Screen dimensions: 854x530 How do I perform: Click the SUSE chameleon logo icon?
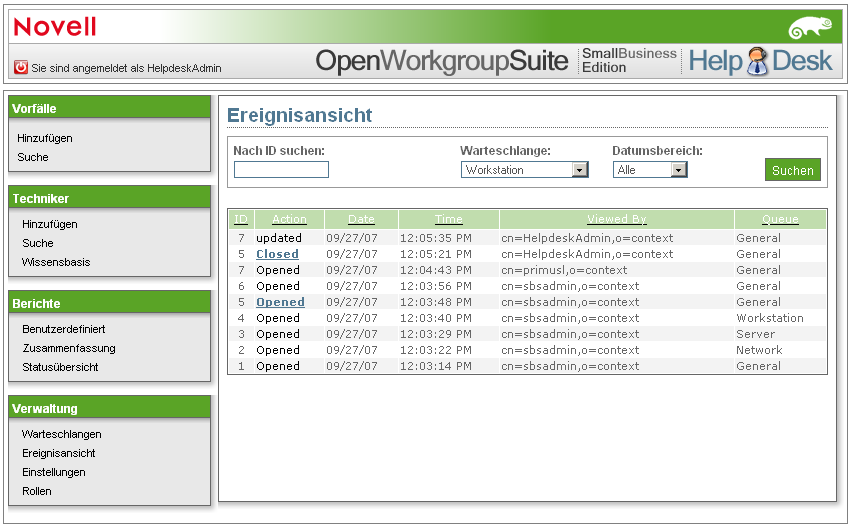point(810,28)
